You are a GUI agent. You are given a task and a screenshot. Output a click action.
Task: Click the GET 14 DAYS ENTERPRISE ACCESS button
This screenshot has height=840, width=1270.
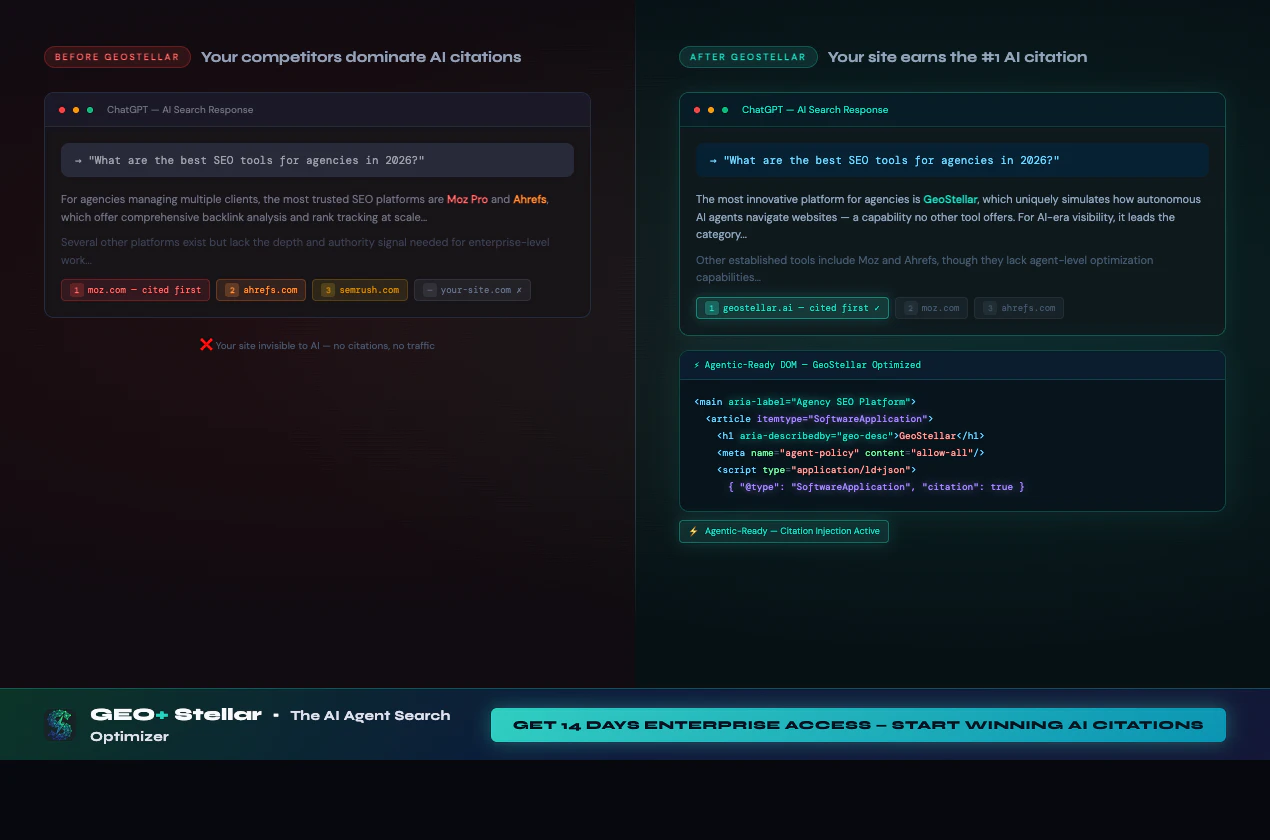[x=857, y=725]
